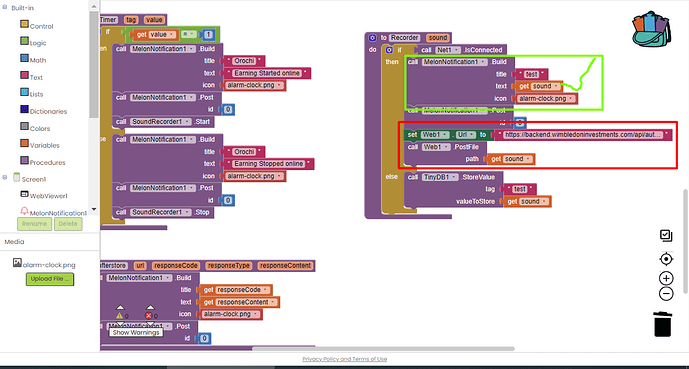This screenshot has height=369, width=689.
Task: Zoom out with the minus icon
Action: 666,294
